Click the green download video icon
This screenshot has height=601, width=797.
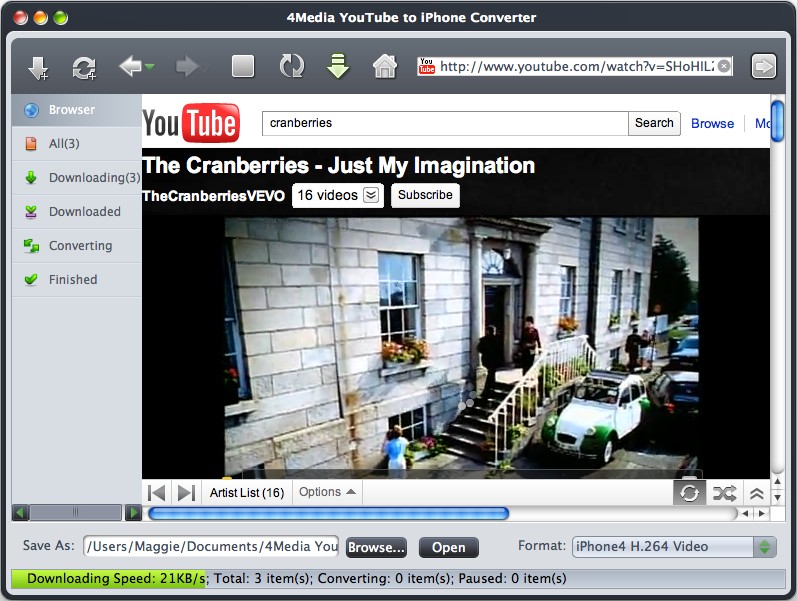click(338, 66)
